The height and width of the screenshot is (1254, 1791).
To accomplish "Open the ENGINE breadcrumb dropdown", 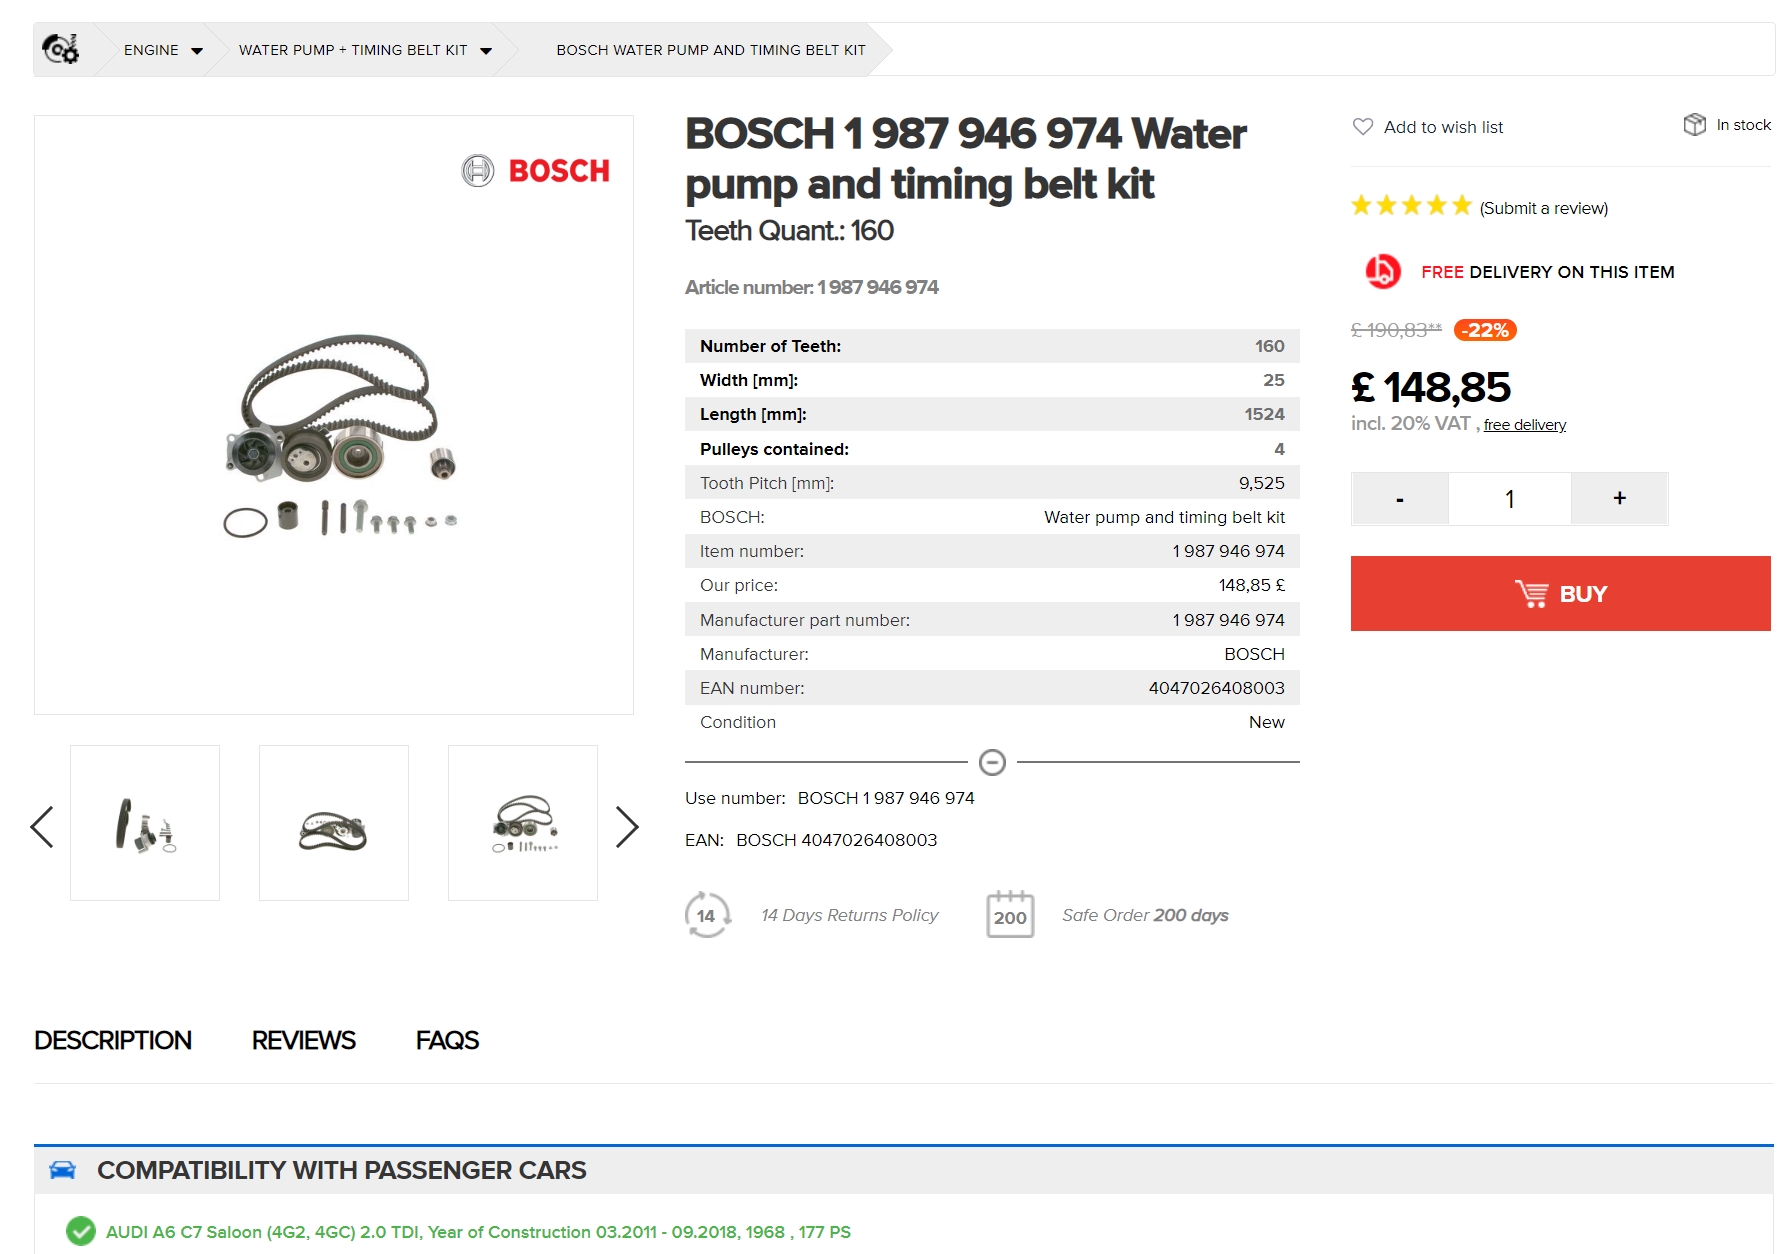I will [x=163, y=50].
